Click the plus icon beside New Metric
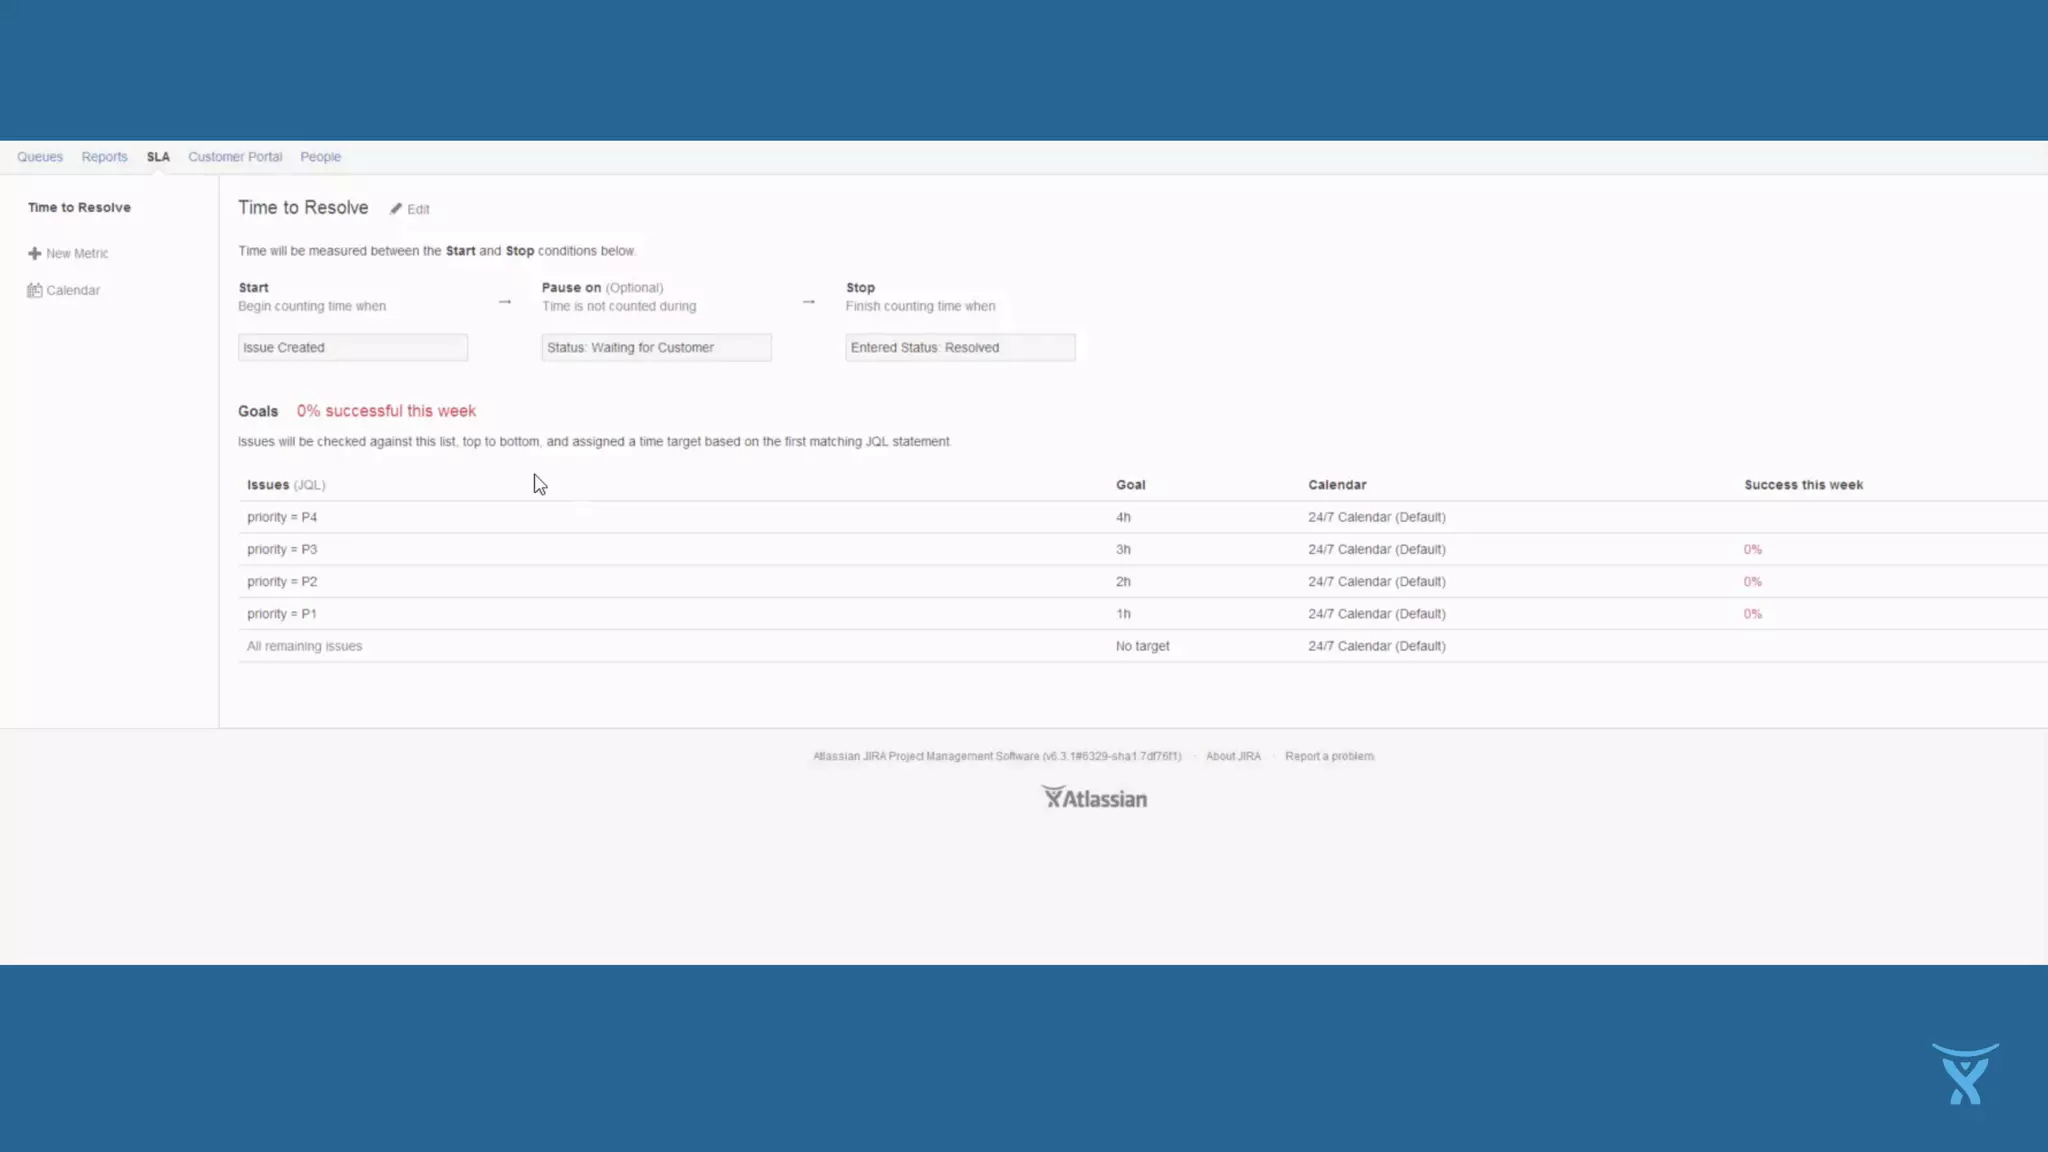This screenshot has height=1152, width=2048. click(34, 254)
